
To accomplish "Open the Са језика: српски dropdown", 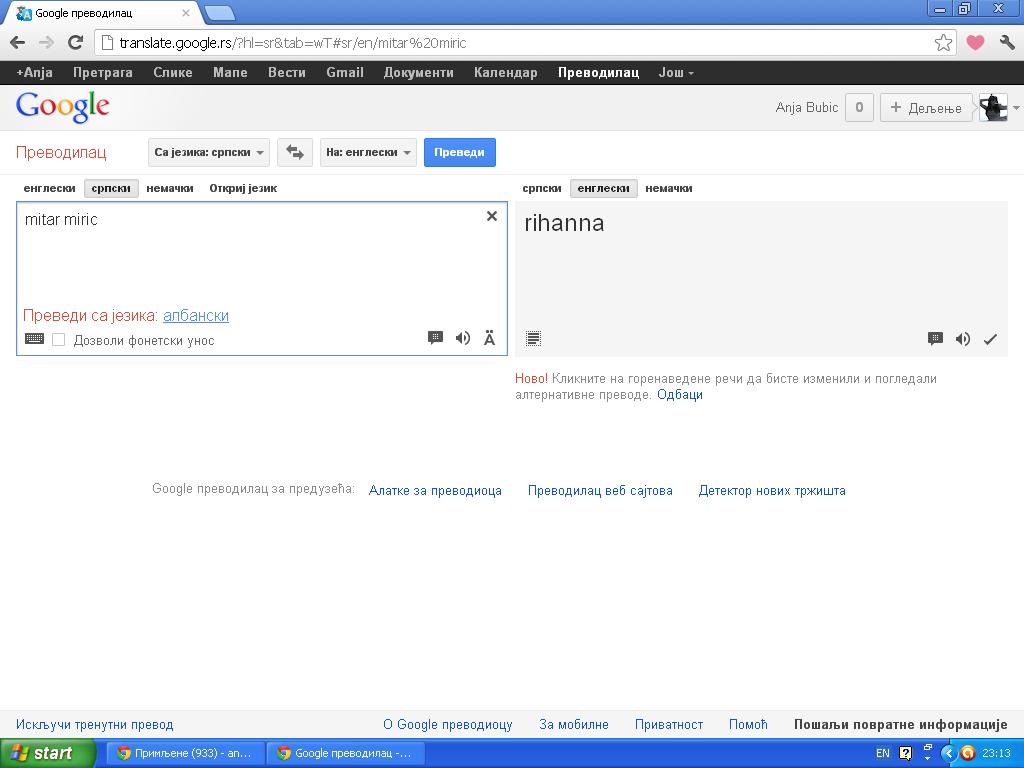I will (x=209, y=152).
